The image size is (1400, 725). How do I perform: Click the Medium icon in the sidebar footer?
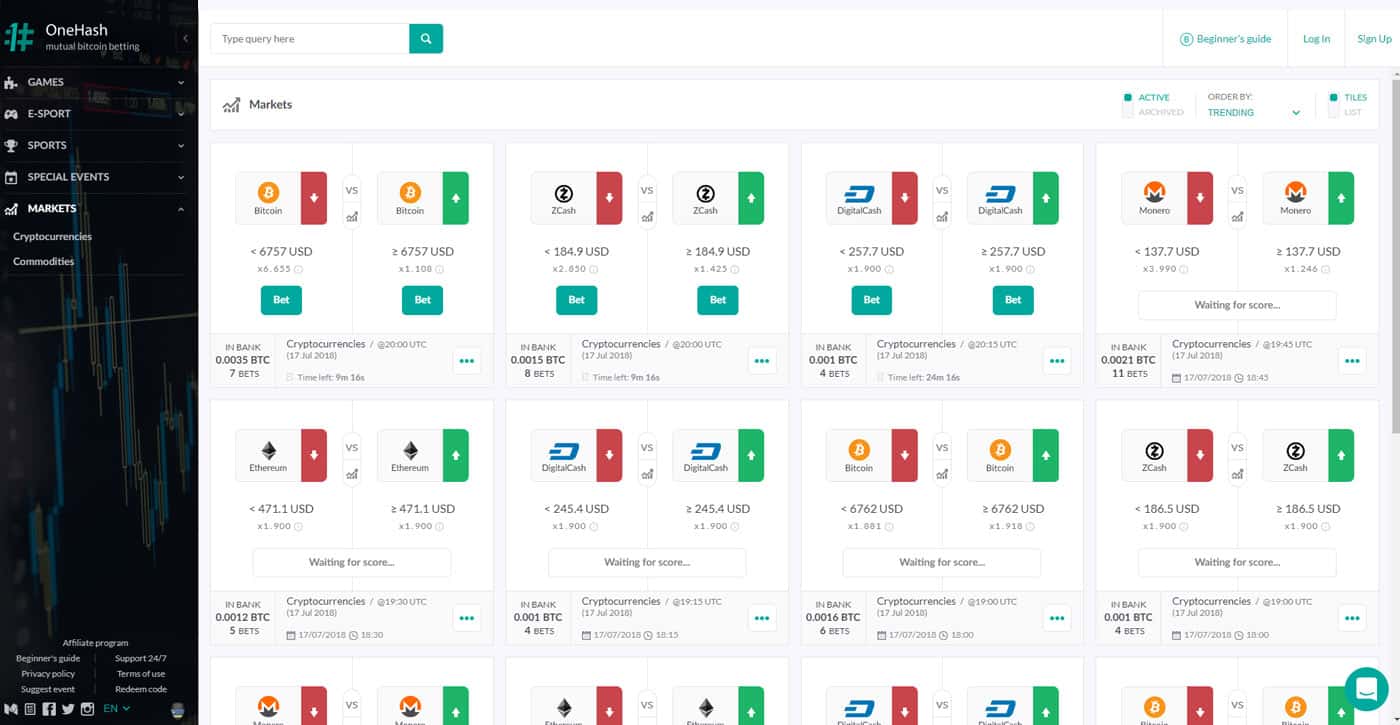coord(12,709)
